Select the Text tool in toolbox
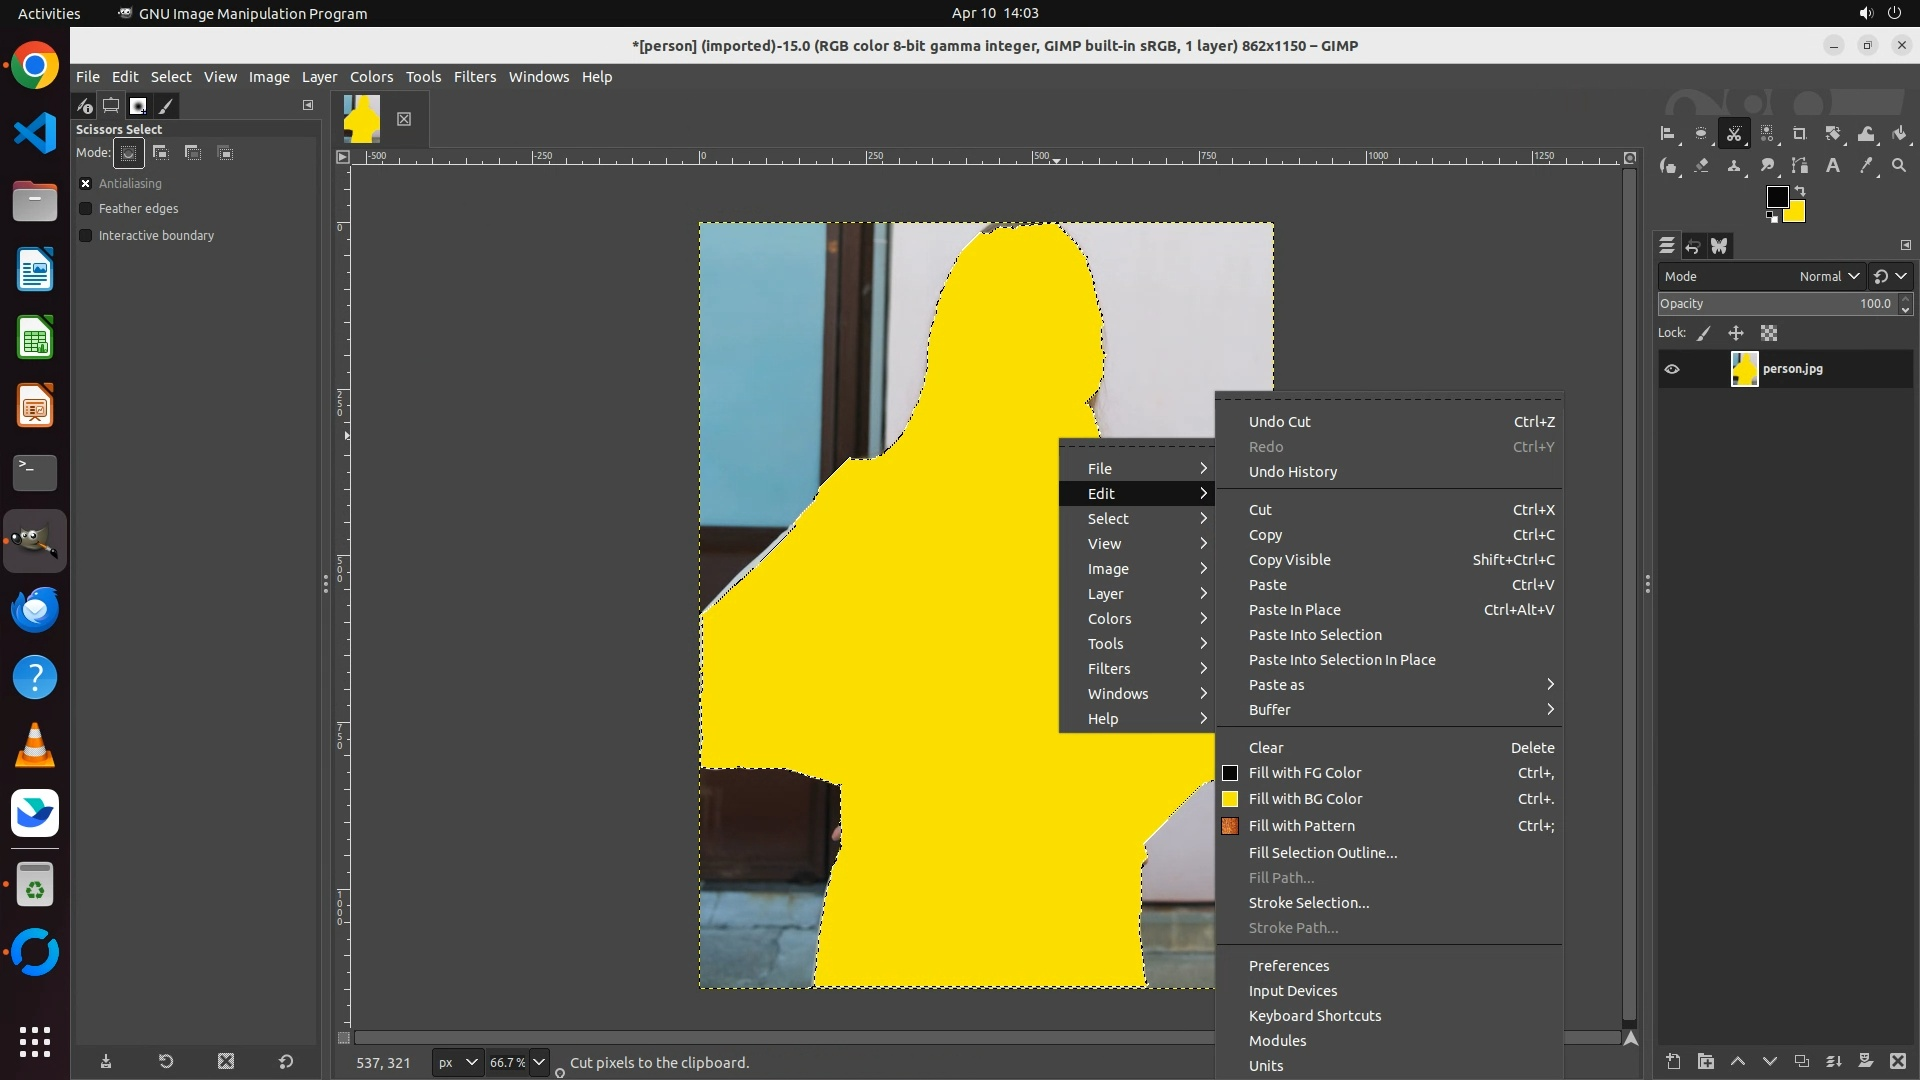 point(1833,166)
